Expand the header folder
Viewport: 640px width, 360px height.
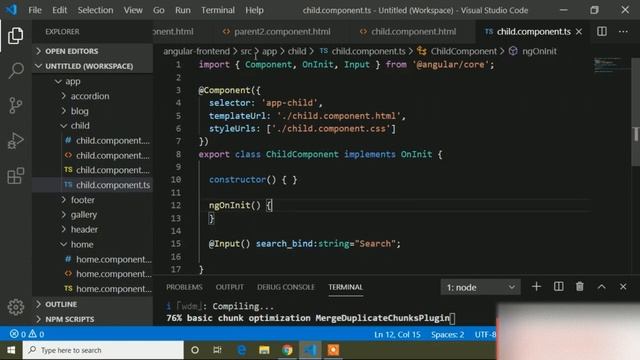tap(84, 229)
